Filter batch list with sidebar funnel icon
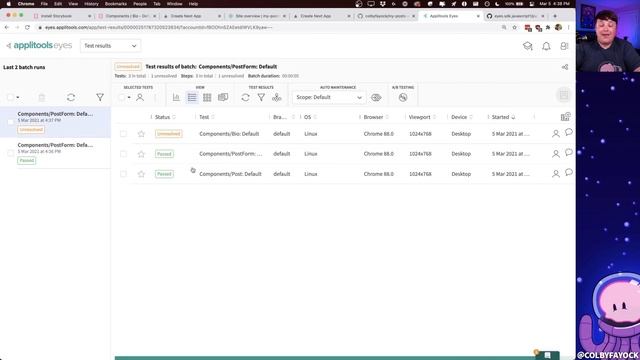Image resolution: width=640 pixels, height=360 pixels. tap(100, 97)
